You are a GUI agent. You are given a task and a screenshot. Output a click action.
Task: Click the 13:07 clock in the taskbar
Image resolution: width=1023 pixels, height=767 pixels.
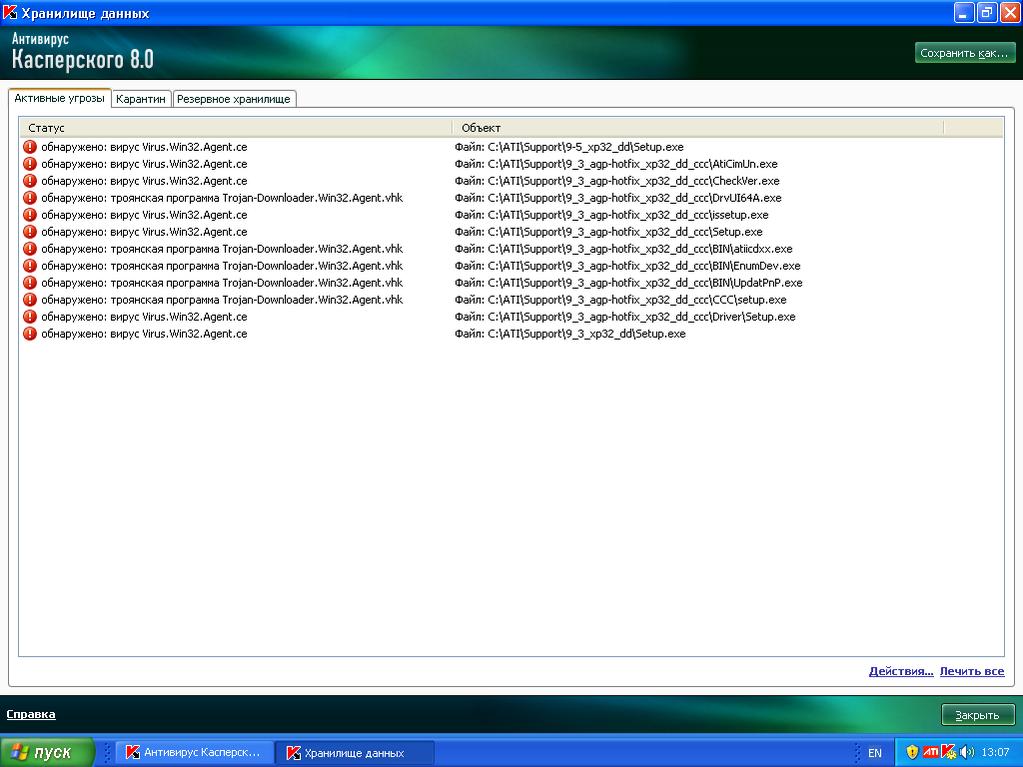[x=995, y=752]
